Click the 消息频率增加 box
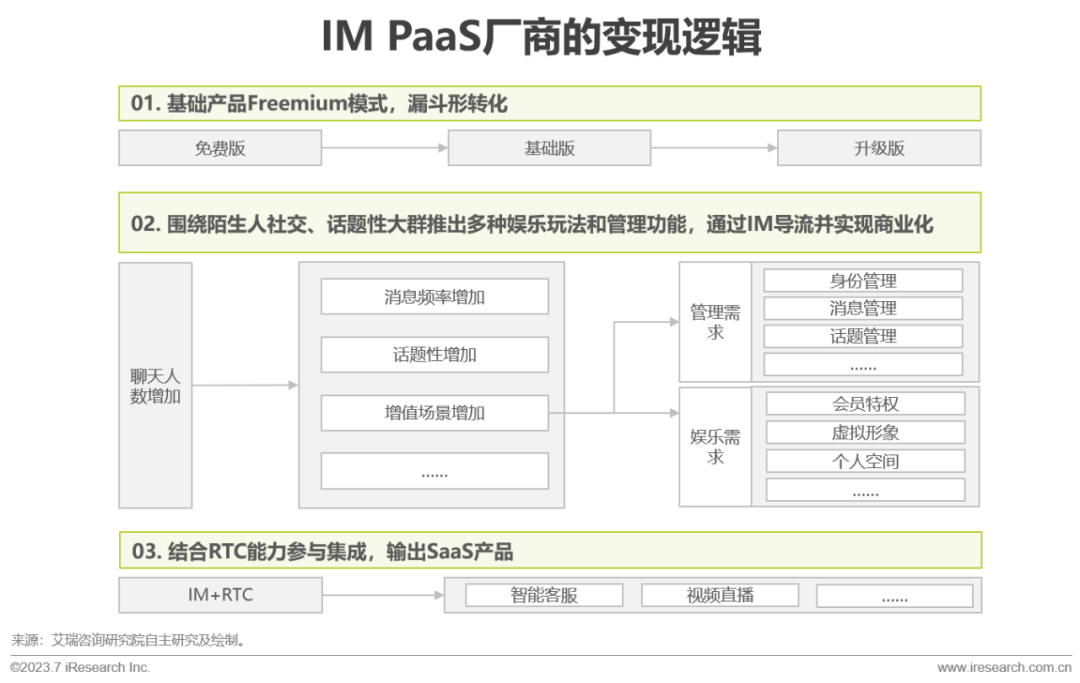Viewport: 1080px width, 683px height. [x=433, y=296]
